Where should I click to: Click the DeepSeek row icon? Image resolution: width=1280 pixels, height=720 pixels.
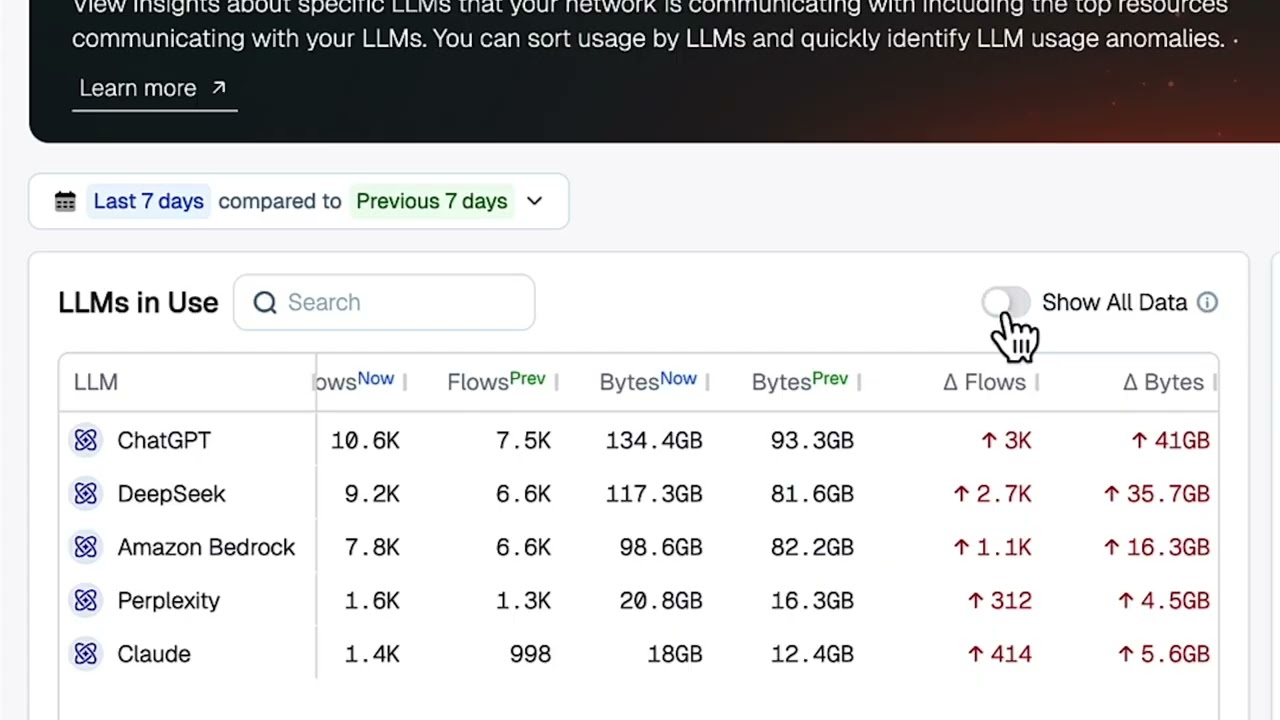click(86, 494)
